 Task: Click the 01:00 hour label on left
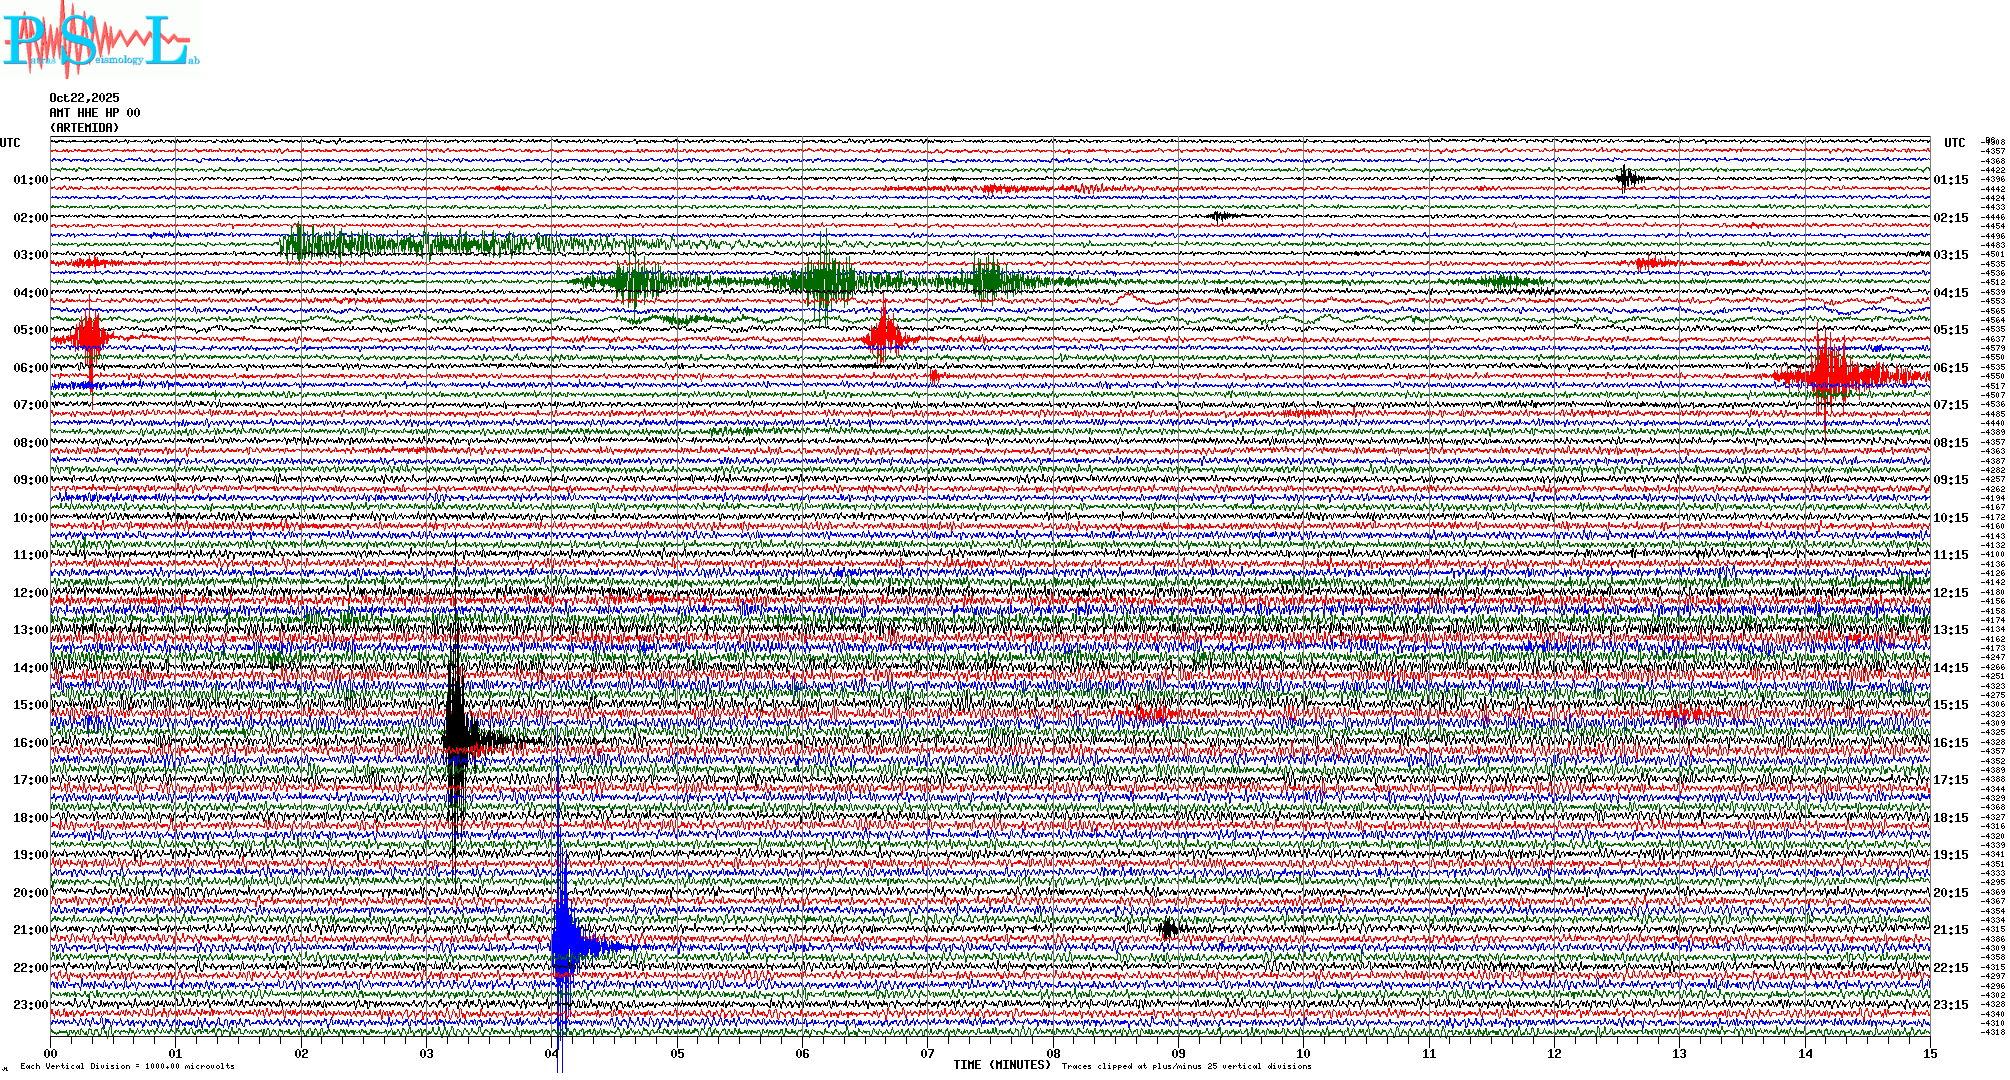pos(30,180)
